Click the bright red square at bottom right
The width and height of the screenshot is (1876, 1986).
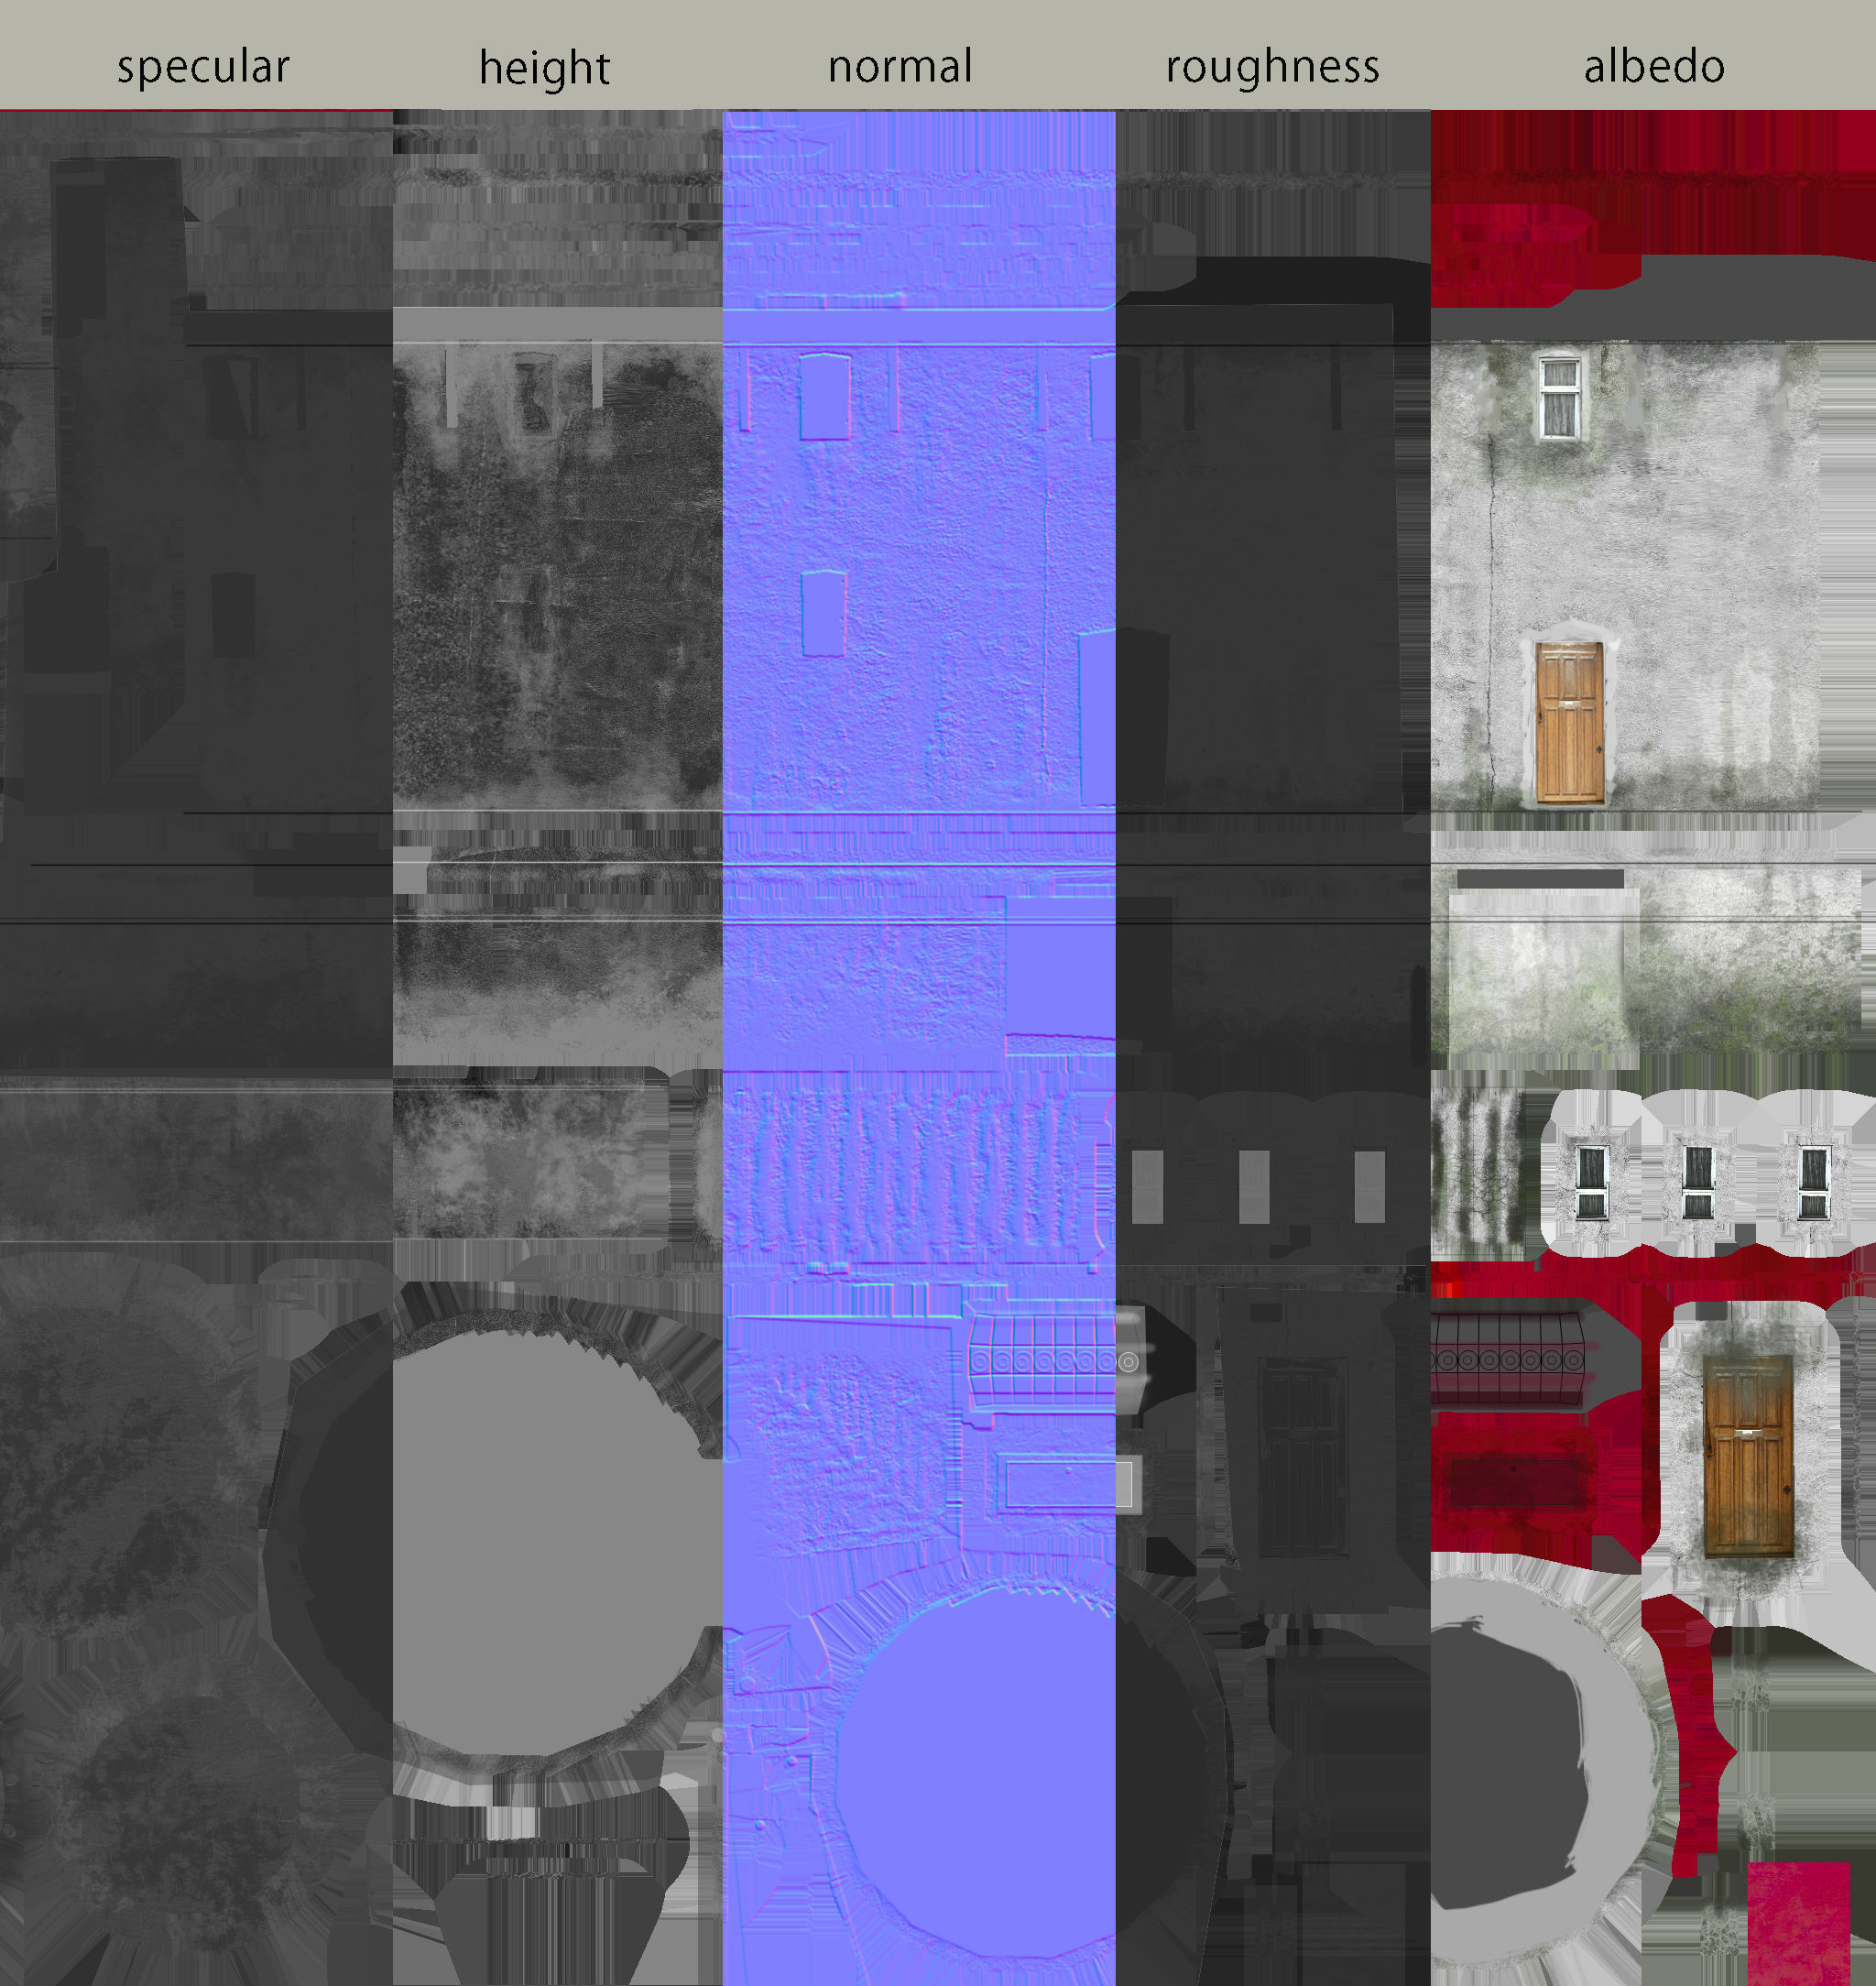point(1798,1922)
